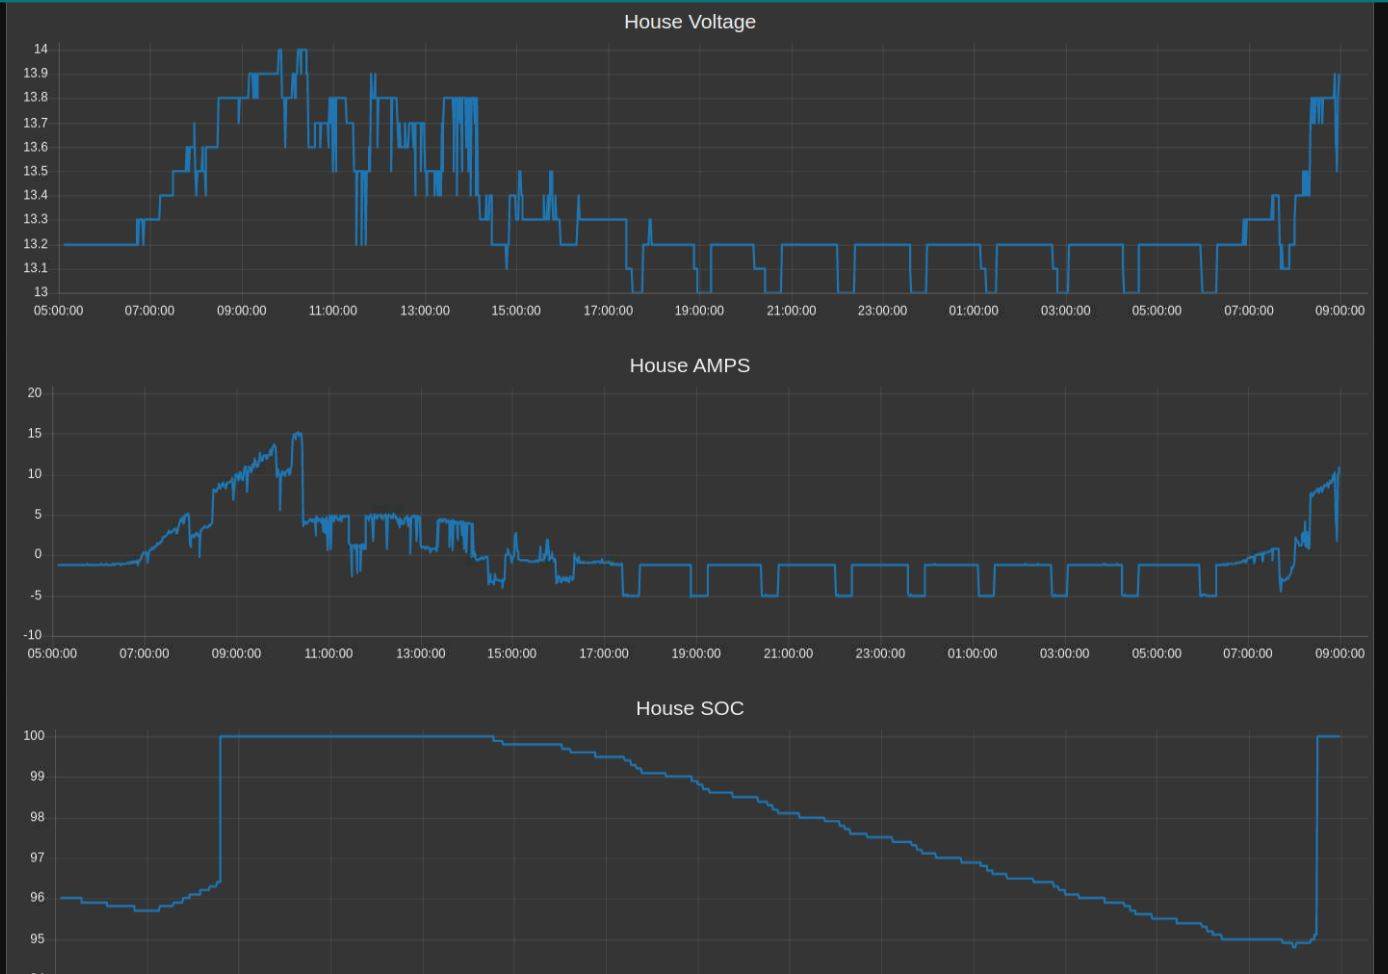
Task: Click the 95 label on House SOC y-axis
Action: click(x=37, y=940)
